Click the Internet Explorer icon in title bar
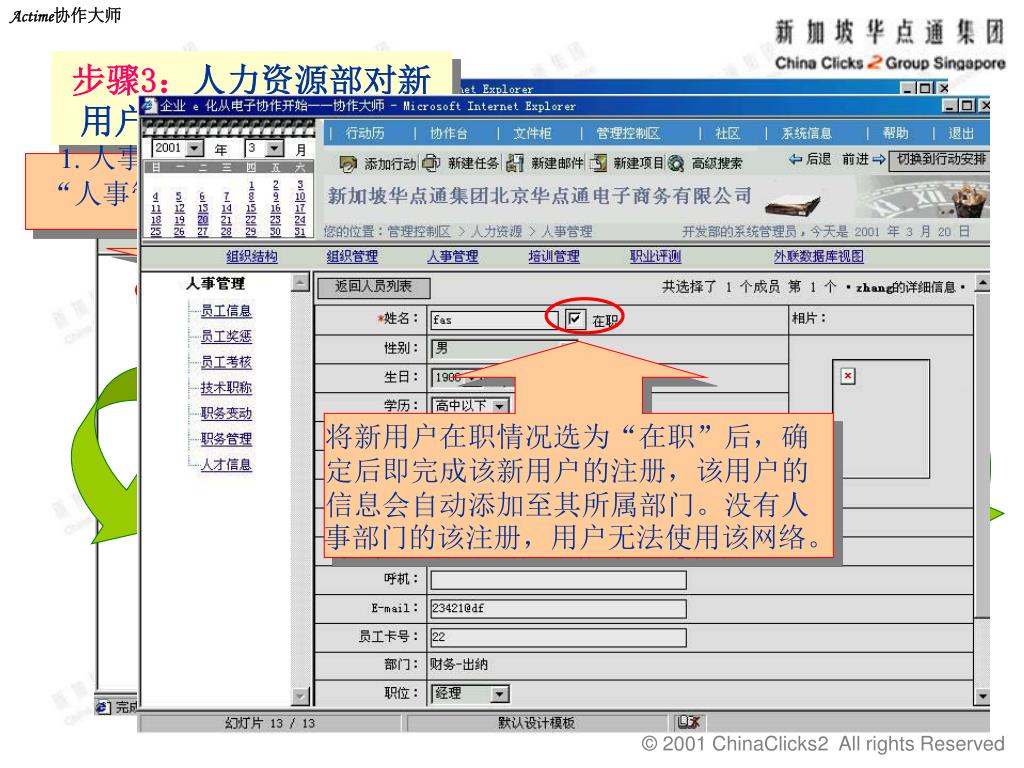This screenshot has width=1024, height=768. point(150,105)
